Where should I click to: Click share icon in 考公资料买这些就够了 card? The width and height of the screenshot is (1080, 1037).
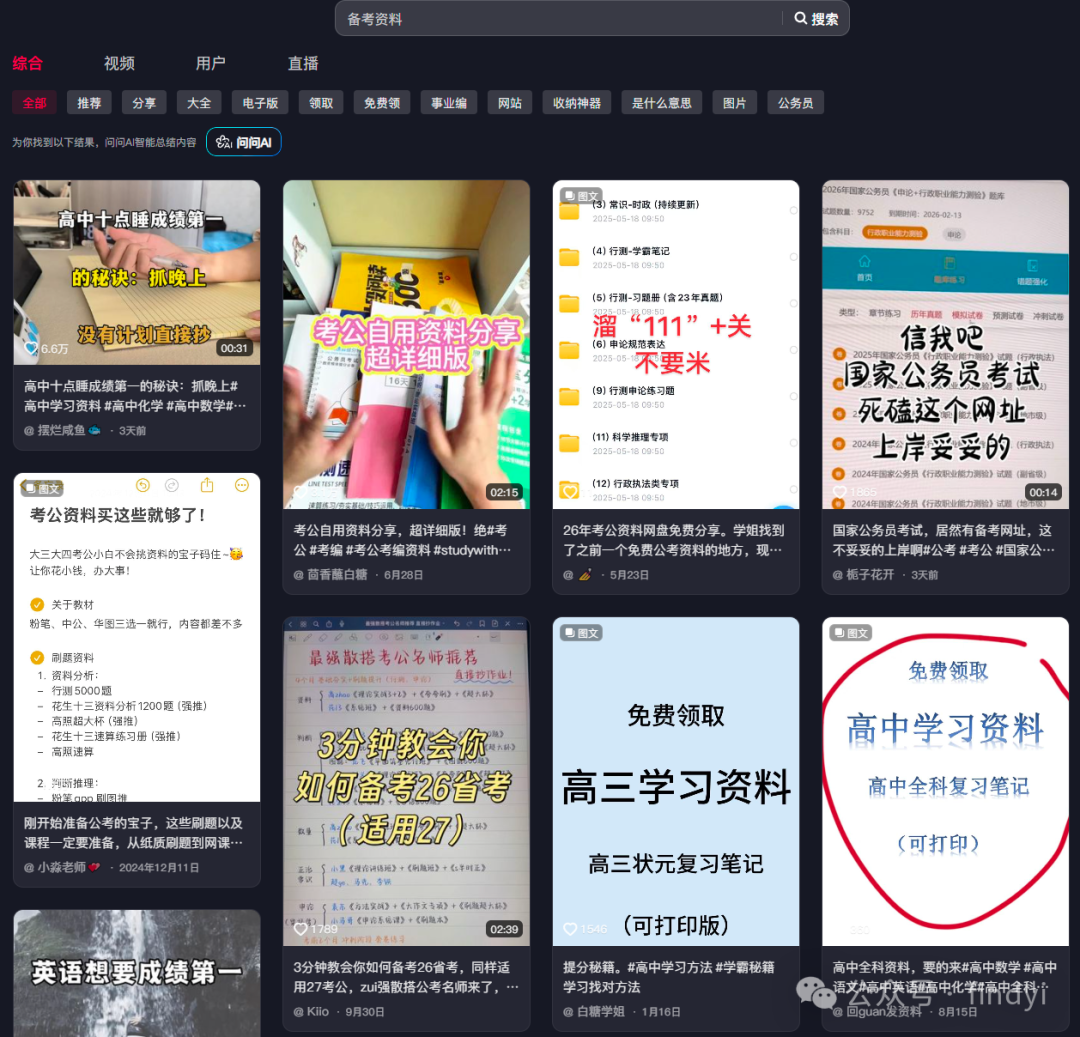(207, 485)
